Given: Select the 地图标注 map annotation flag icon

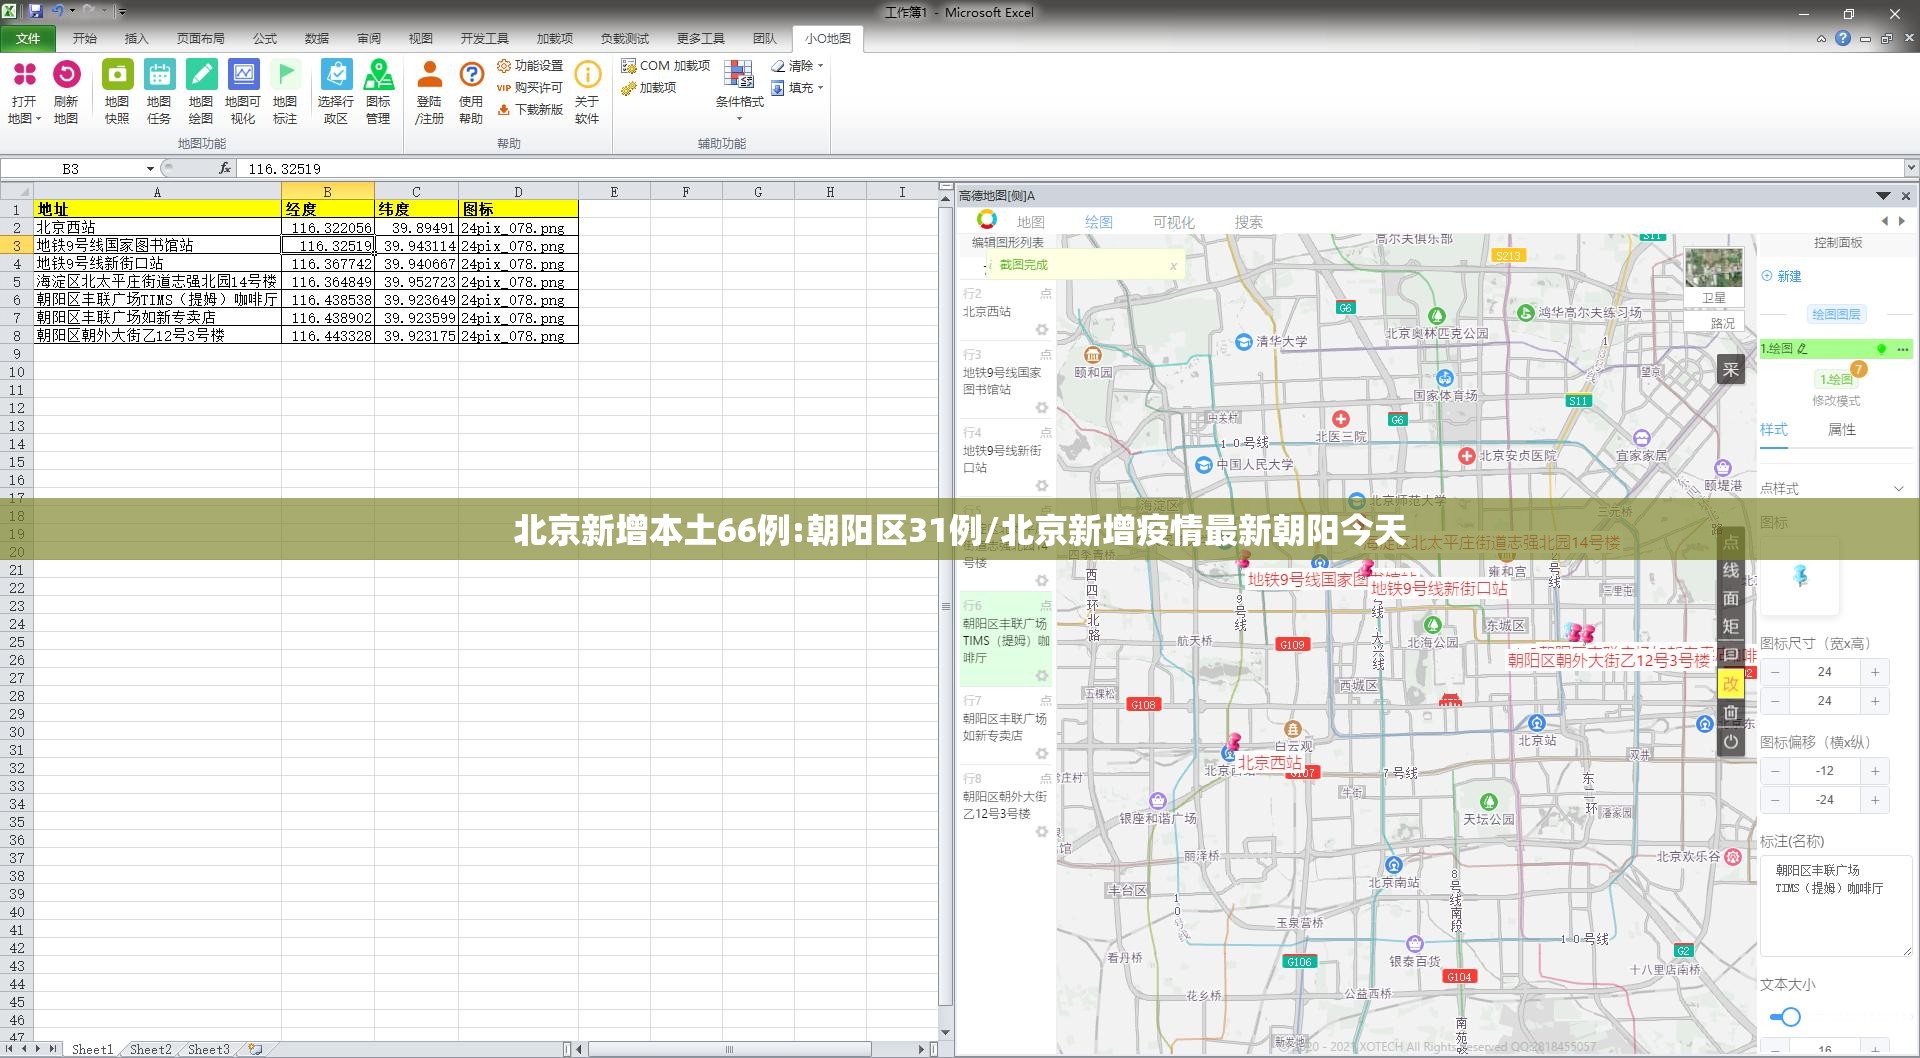Looking at the screenshot, I should (285, 74).
